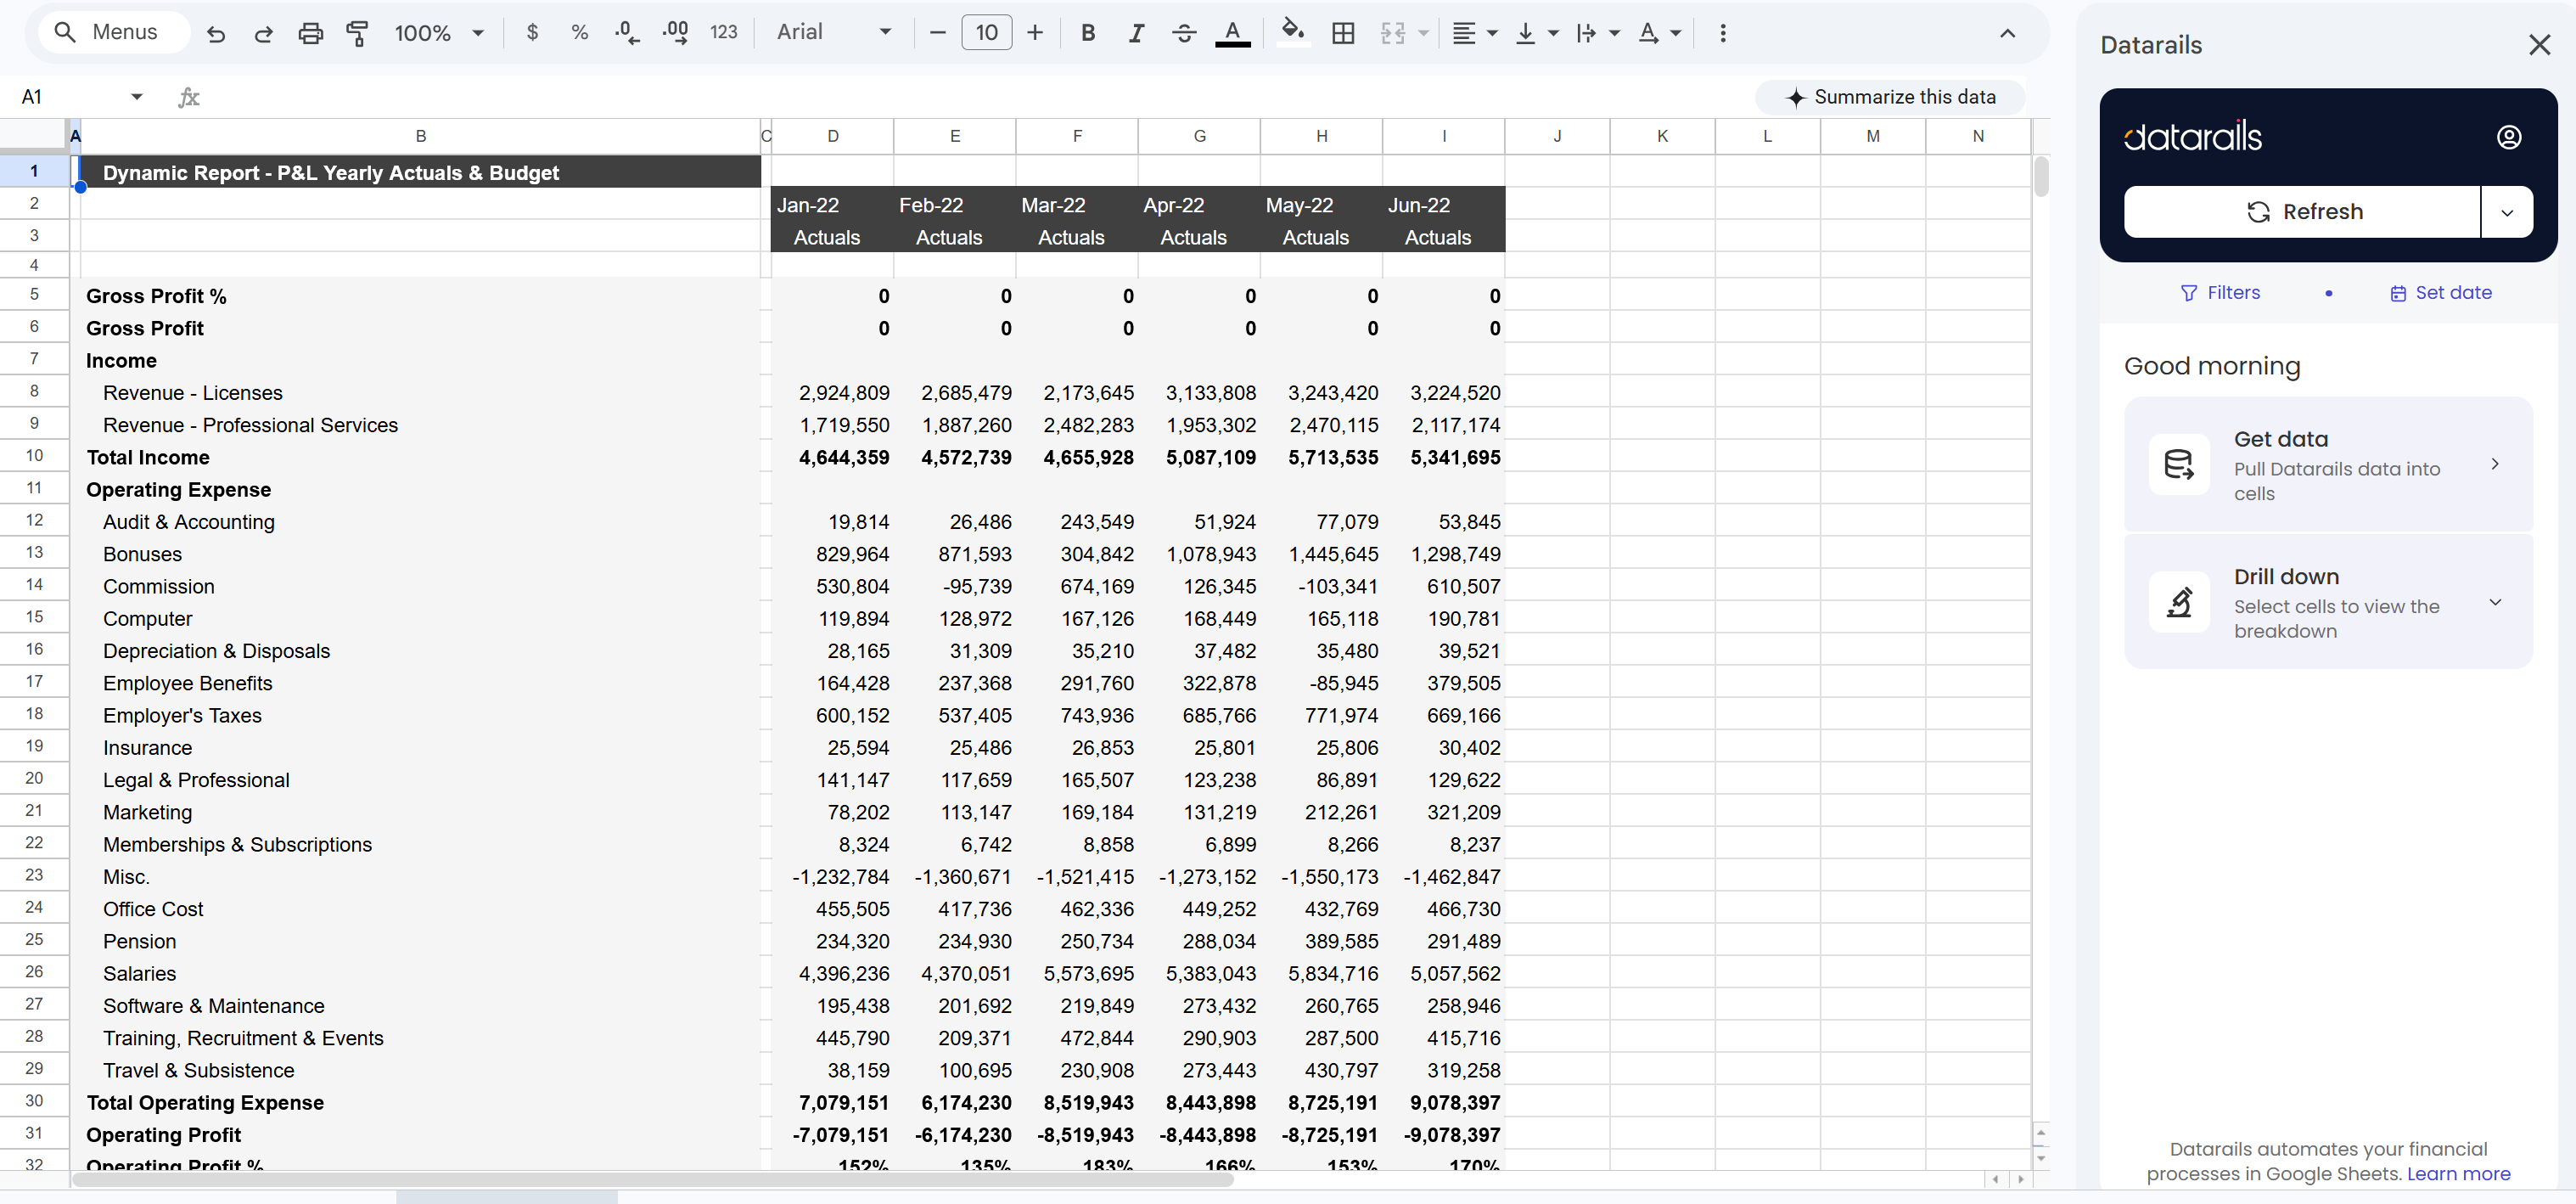Click the Datarails Refresh button
The height and width of the screenshot is (1204, 2576).
pyautogui.click(x=2302, y=212)
